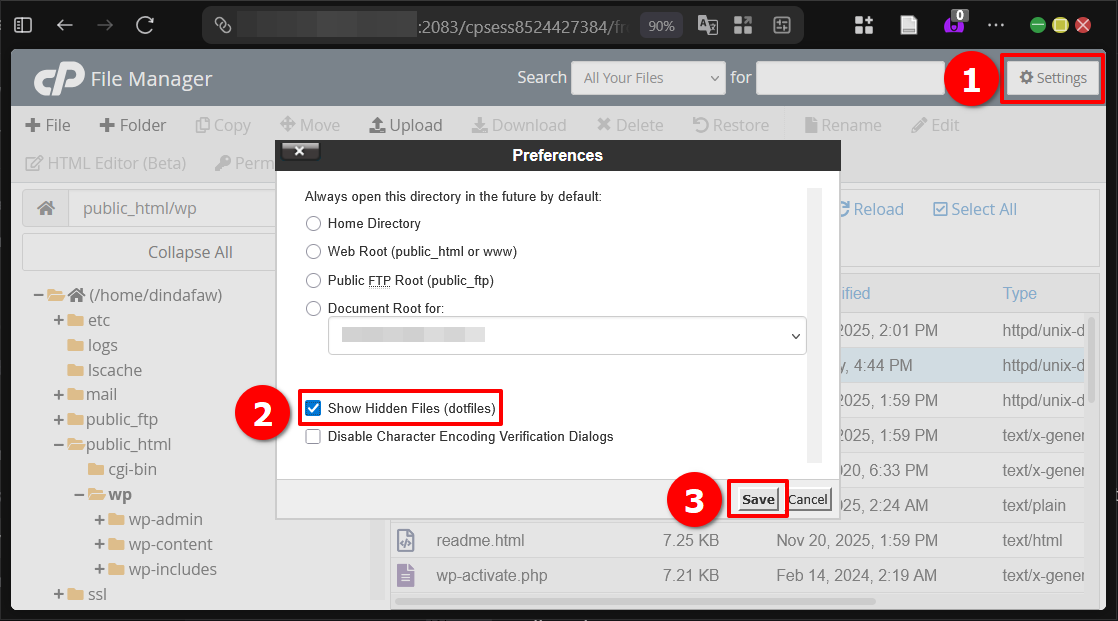Check Disable Character Encoding Verification Dialogs
This screenshot has height=621, width=1118.
[x=314, y=436]
